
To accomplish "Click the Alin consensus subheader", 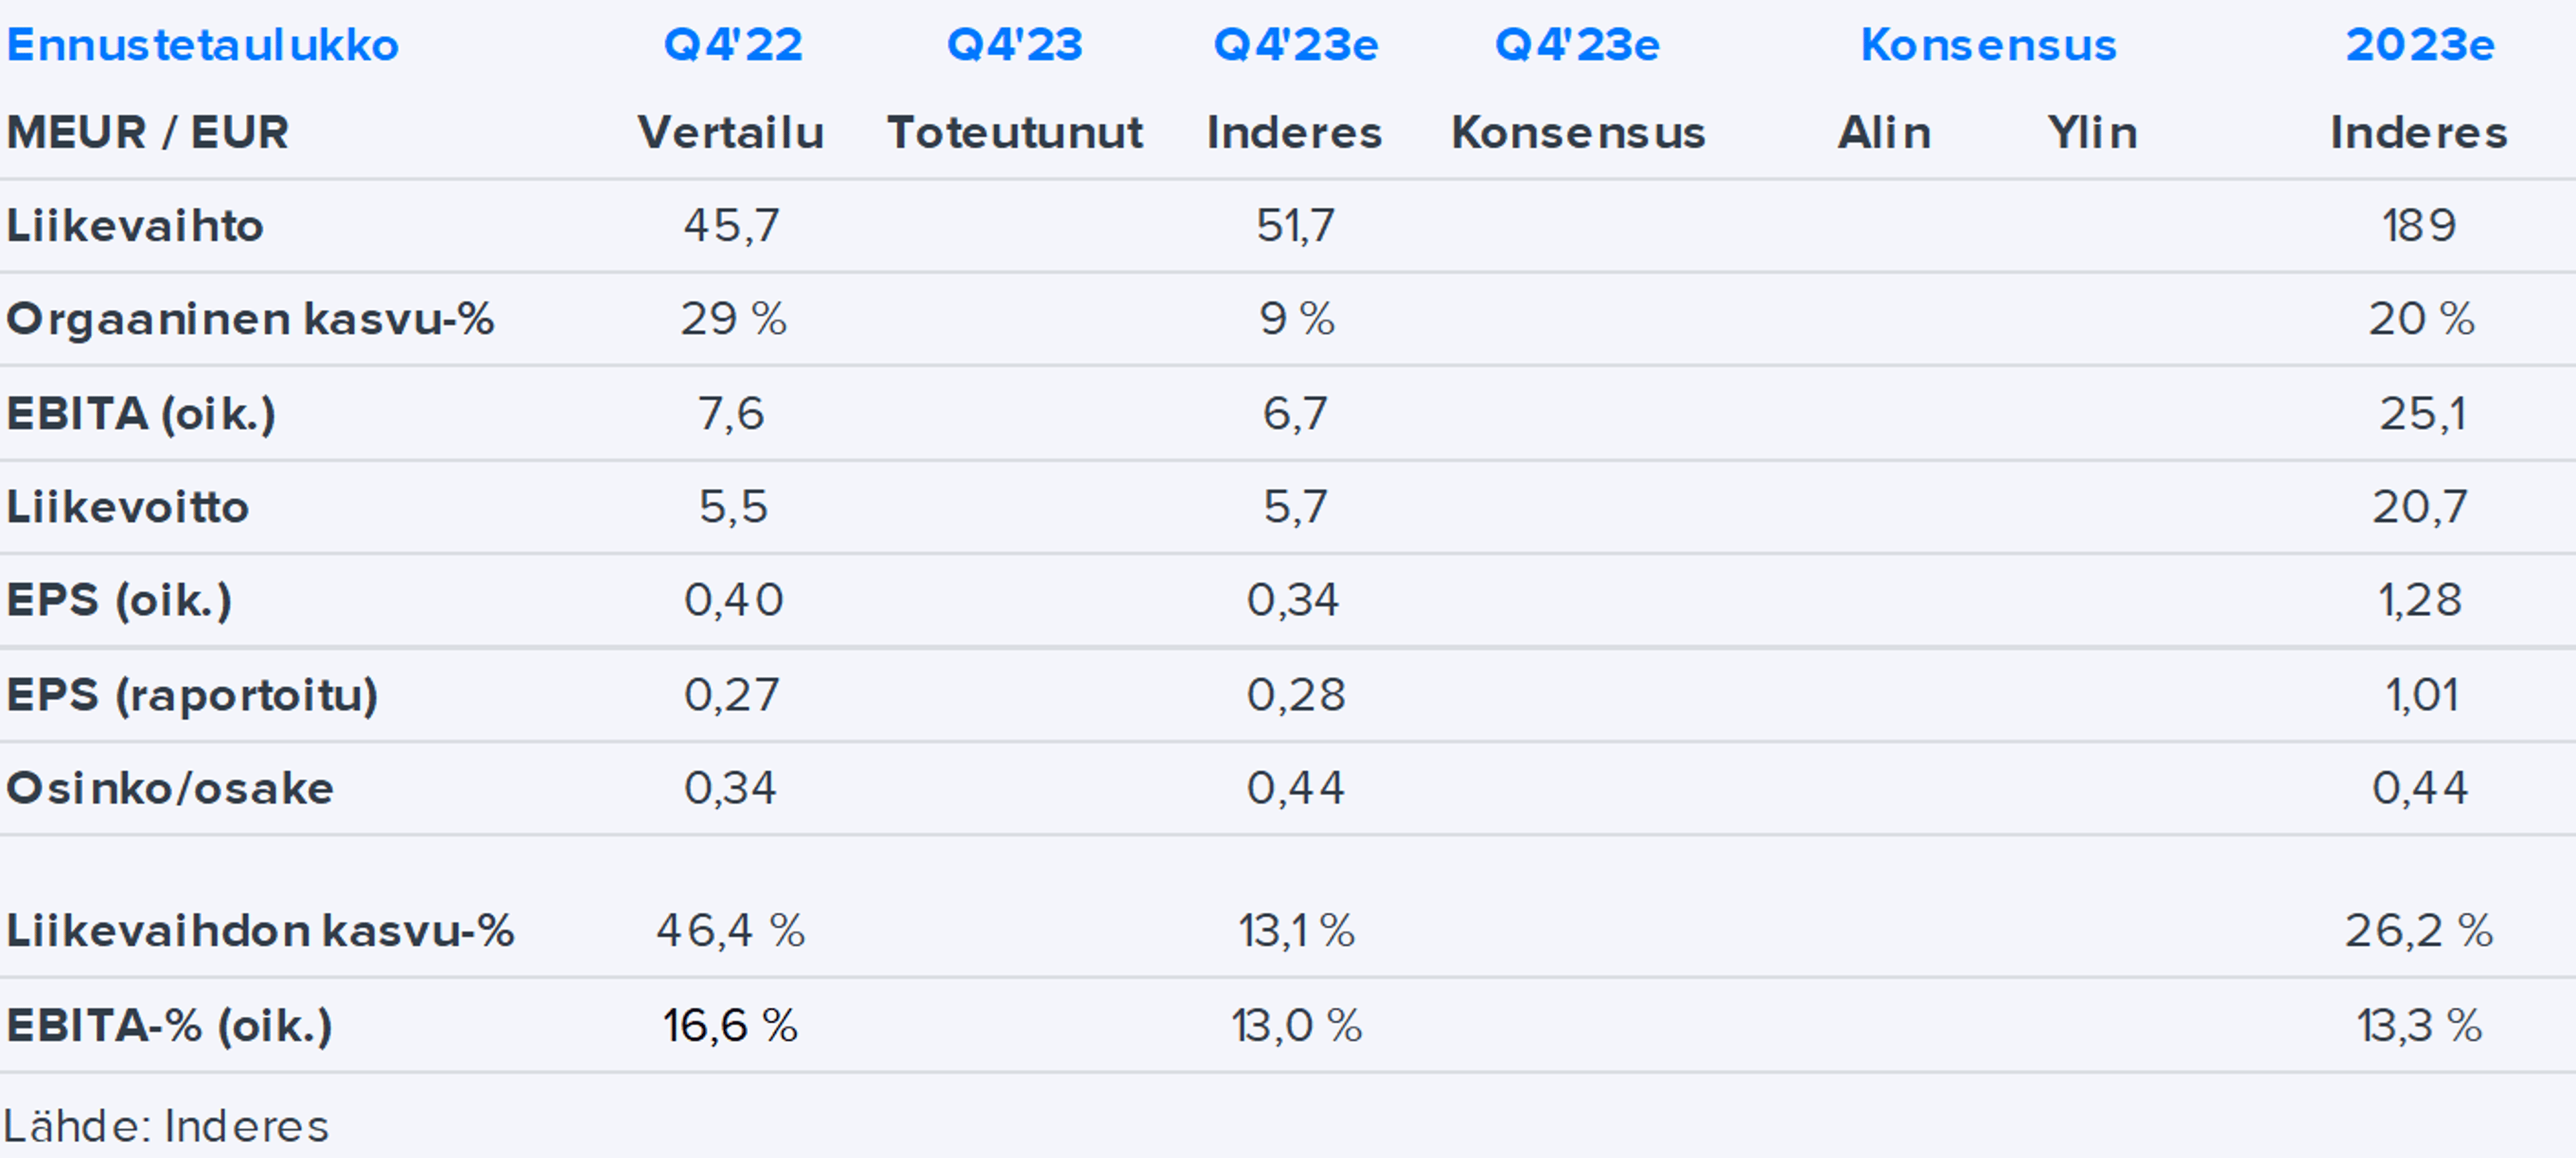I will tap(1884, 133).
